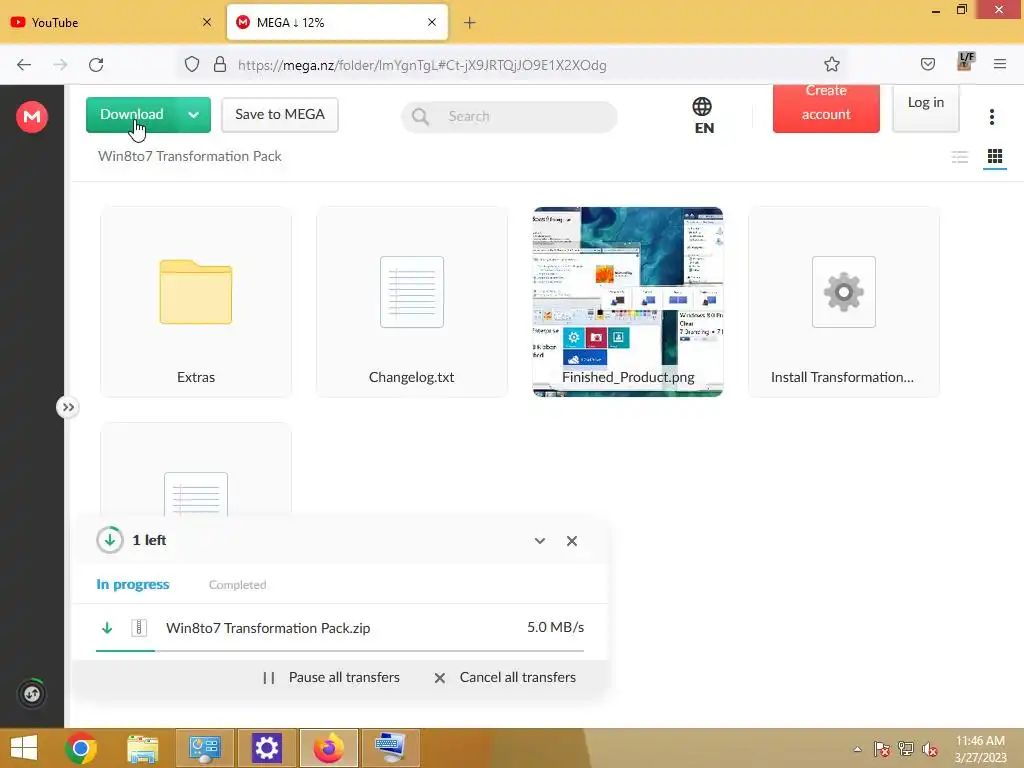Switch to In progress tab
1024x768 pixels.
(x=133, y=584)
